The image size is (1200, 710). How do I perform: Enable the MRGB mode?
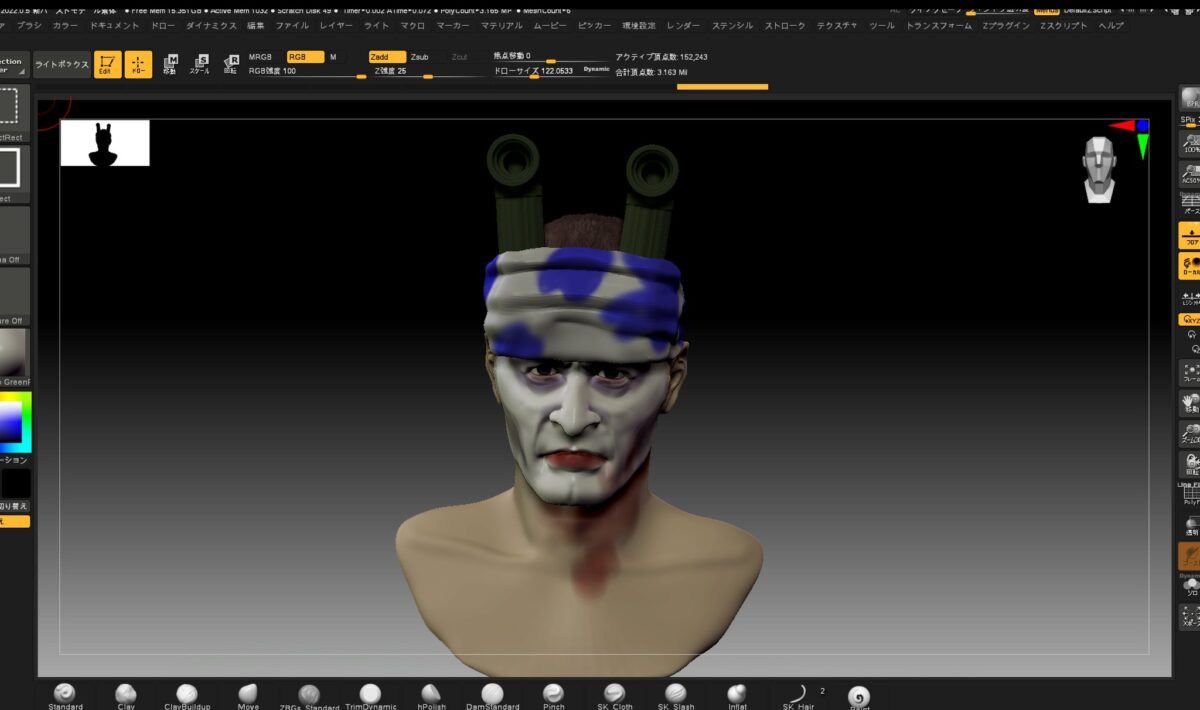260,57
